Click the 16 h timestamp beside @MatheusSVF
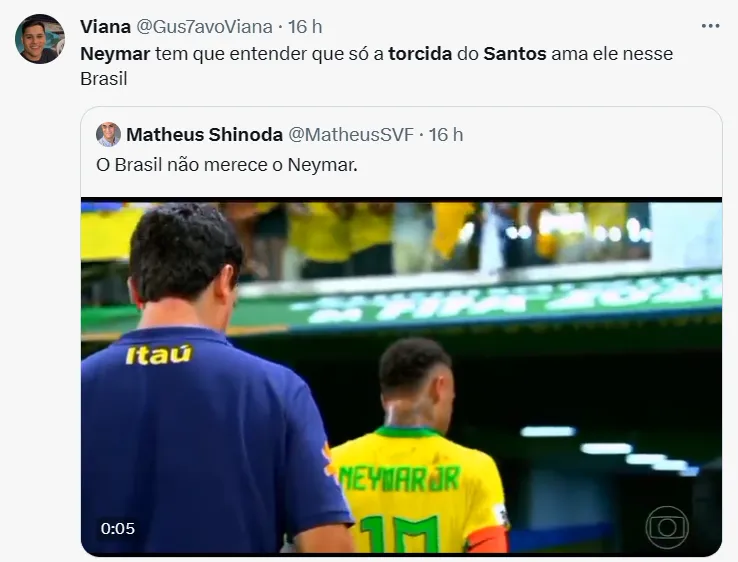 [446, 135]
